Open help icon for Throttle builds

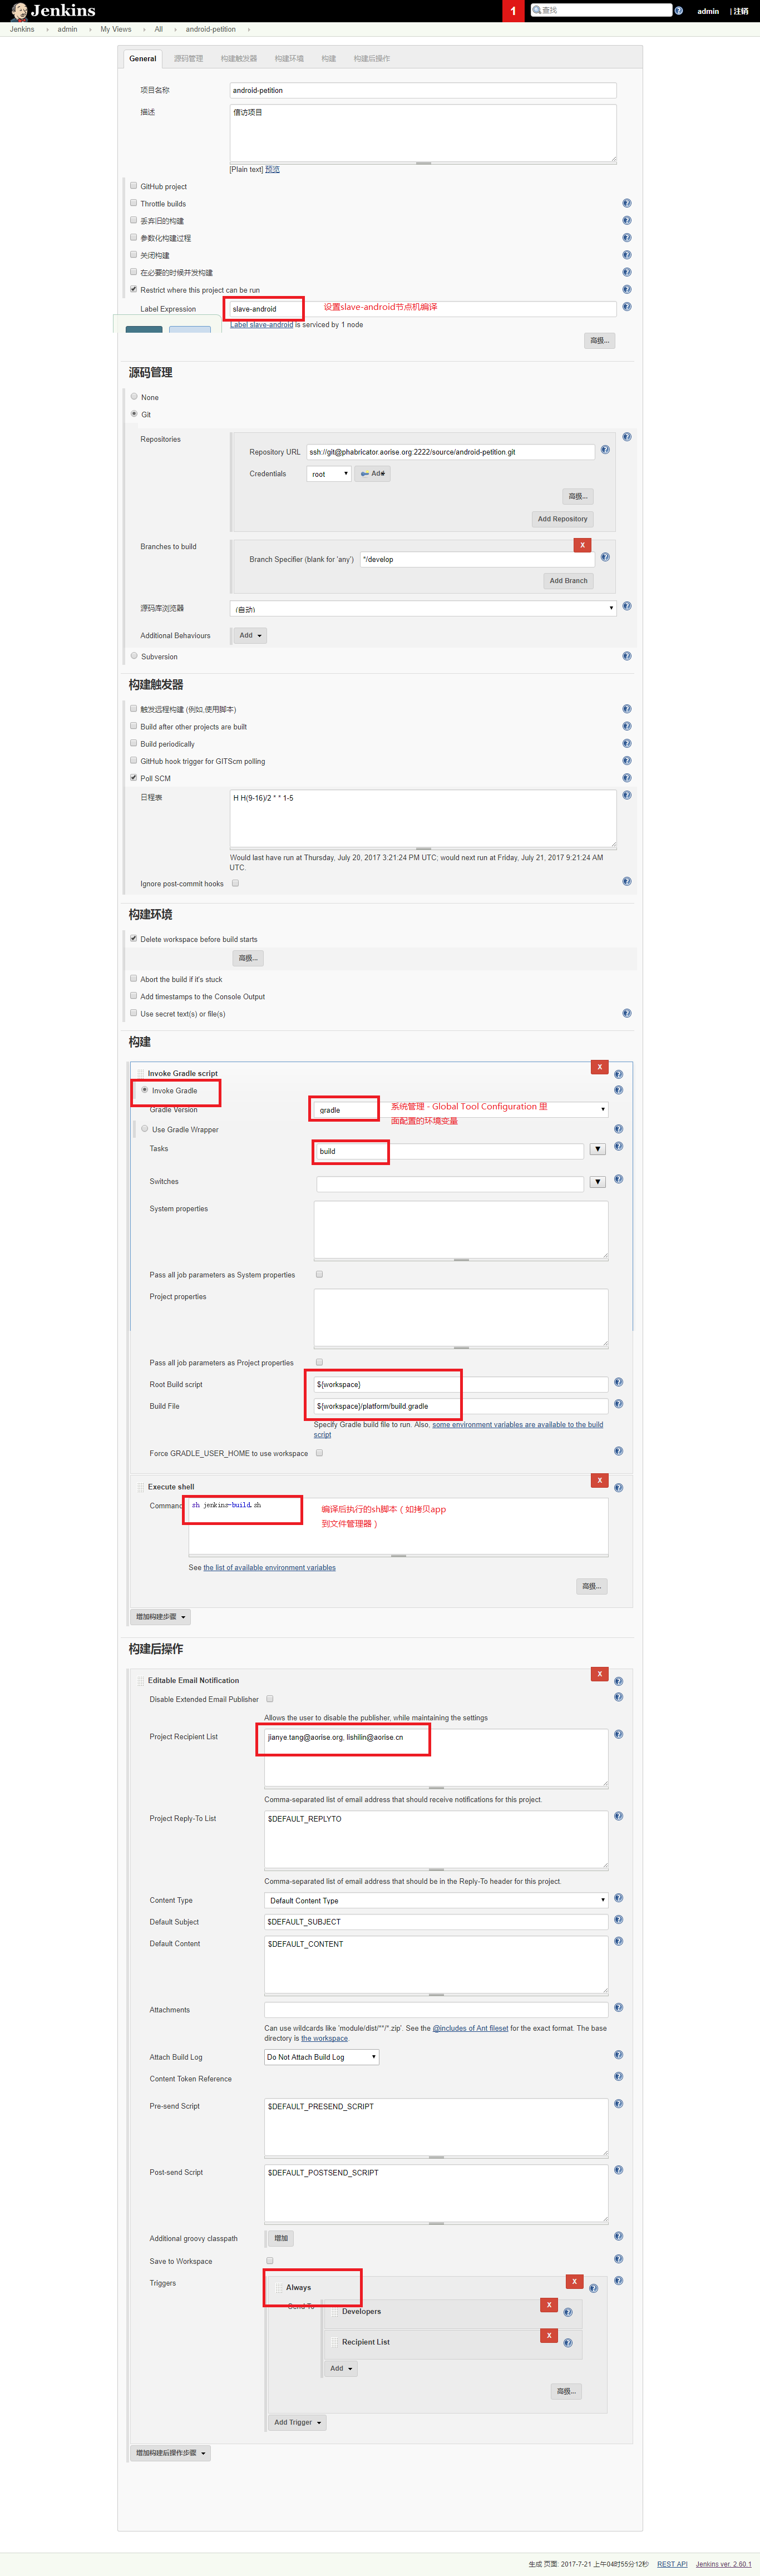pos(626,203)
